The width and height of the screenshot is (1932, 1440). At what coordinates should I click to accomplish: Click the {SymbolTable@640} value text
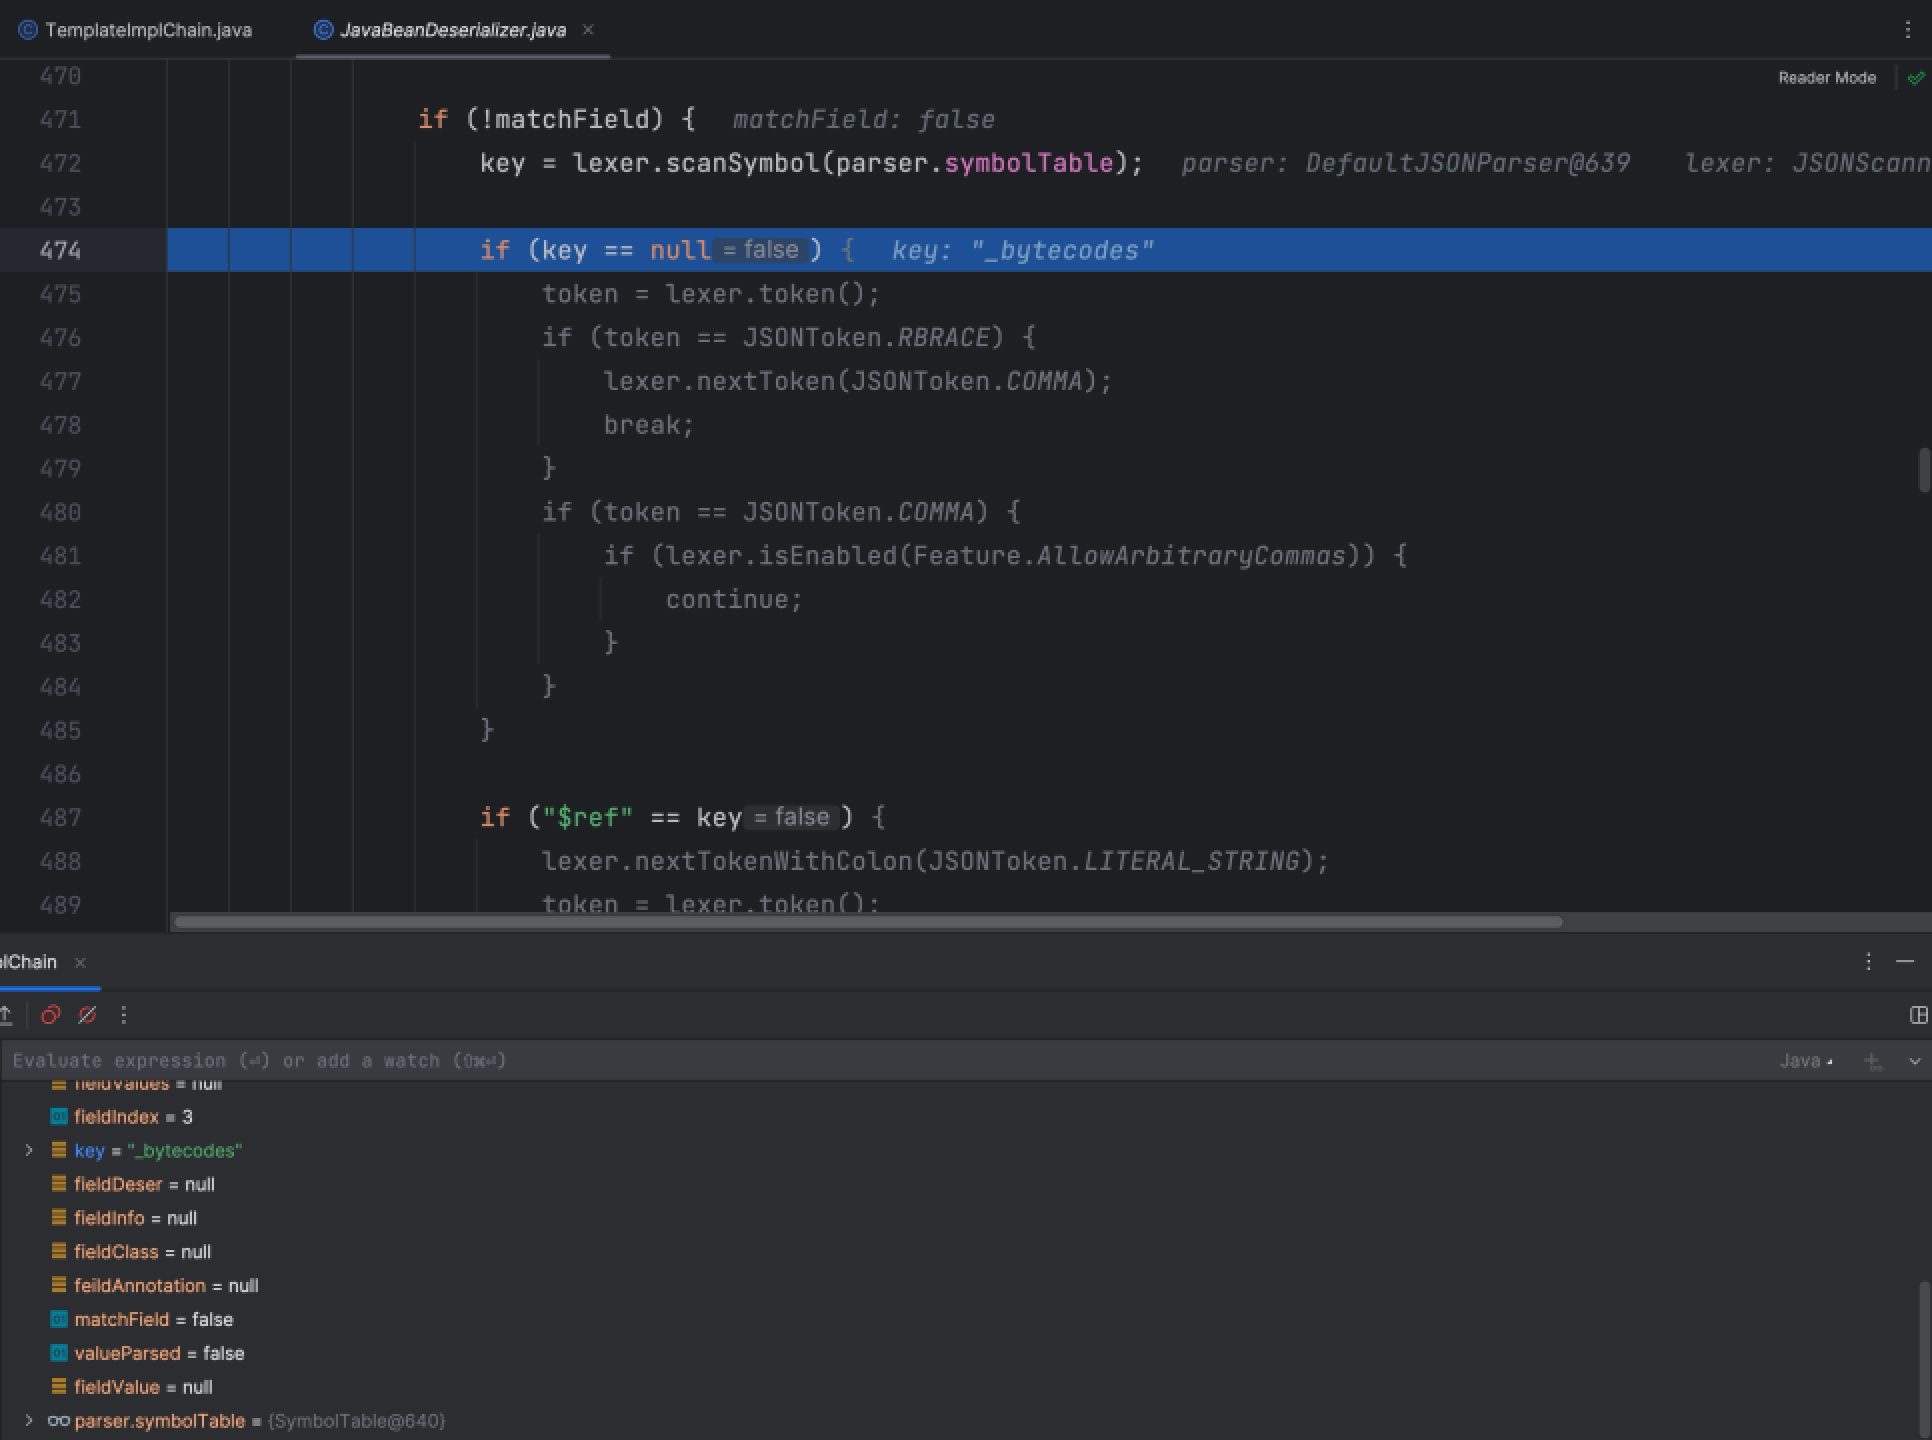pos(357,1421)
